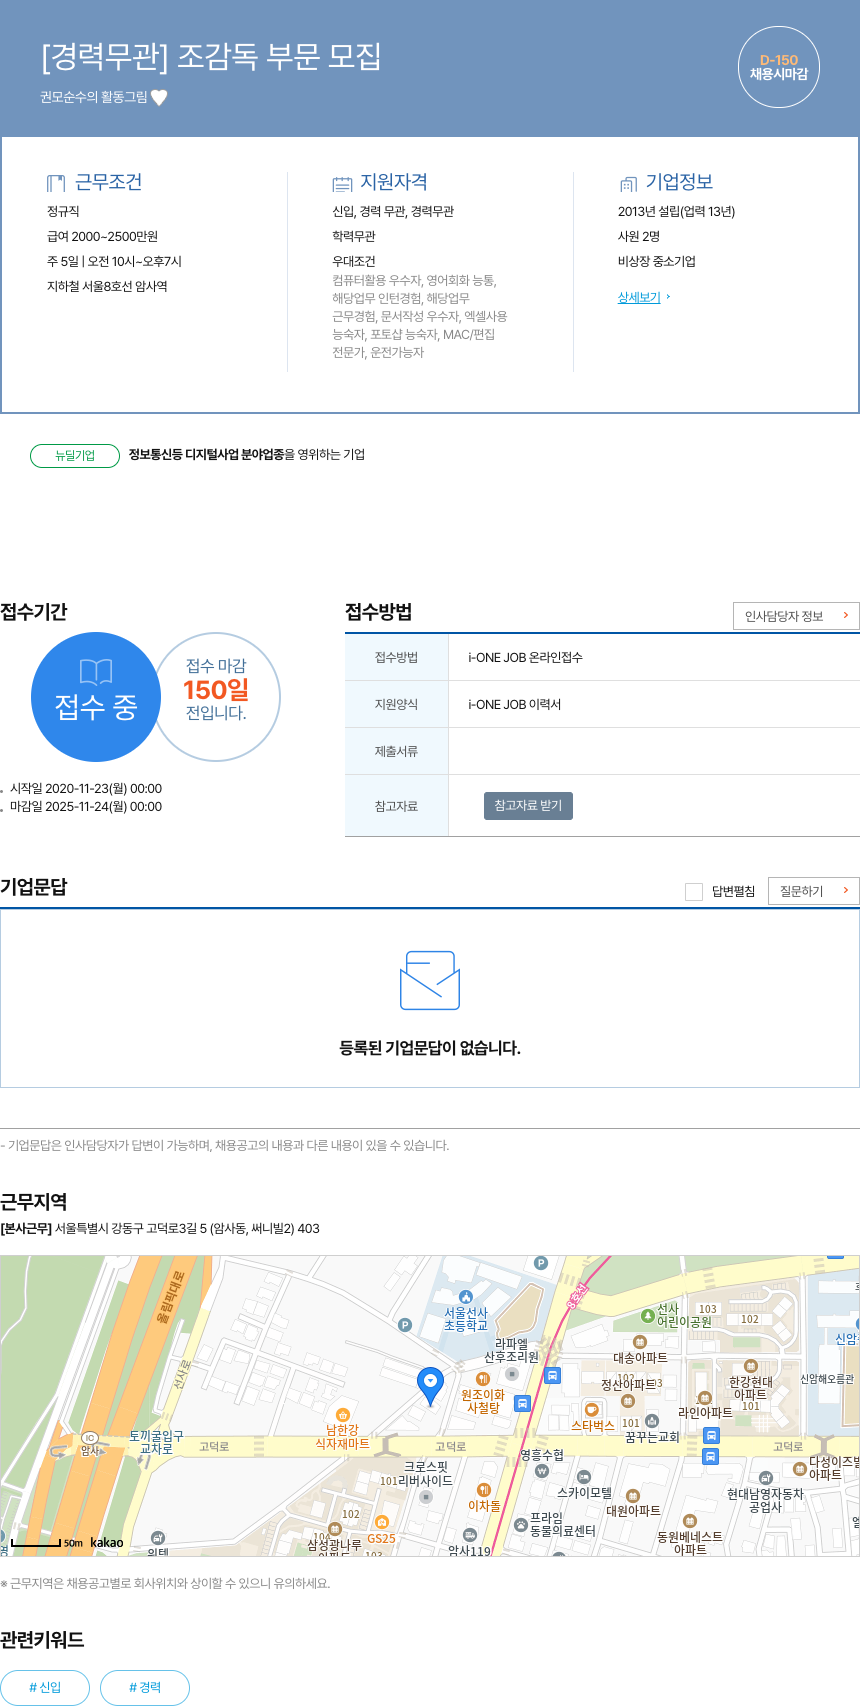This screenshot has width=860, height=1707.
Task: Select the # 신입 keyword tag
Action: click(45, 1688)
